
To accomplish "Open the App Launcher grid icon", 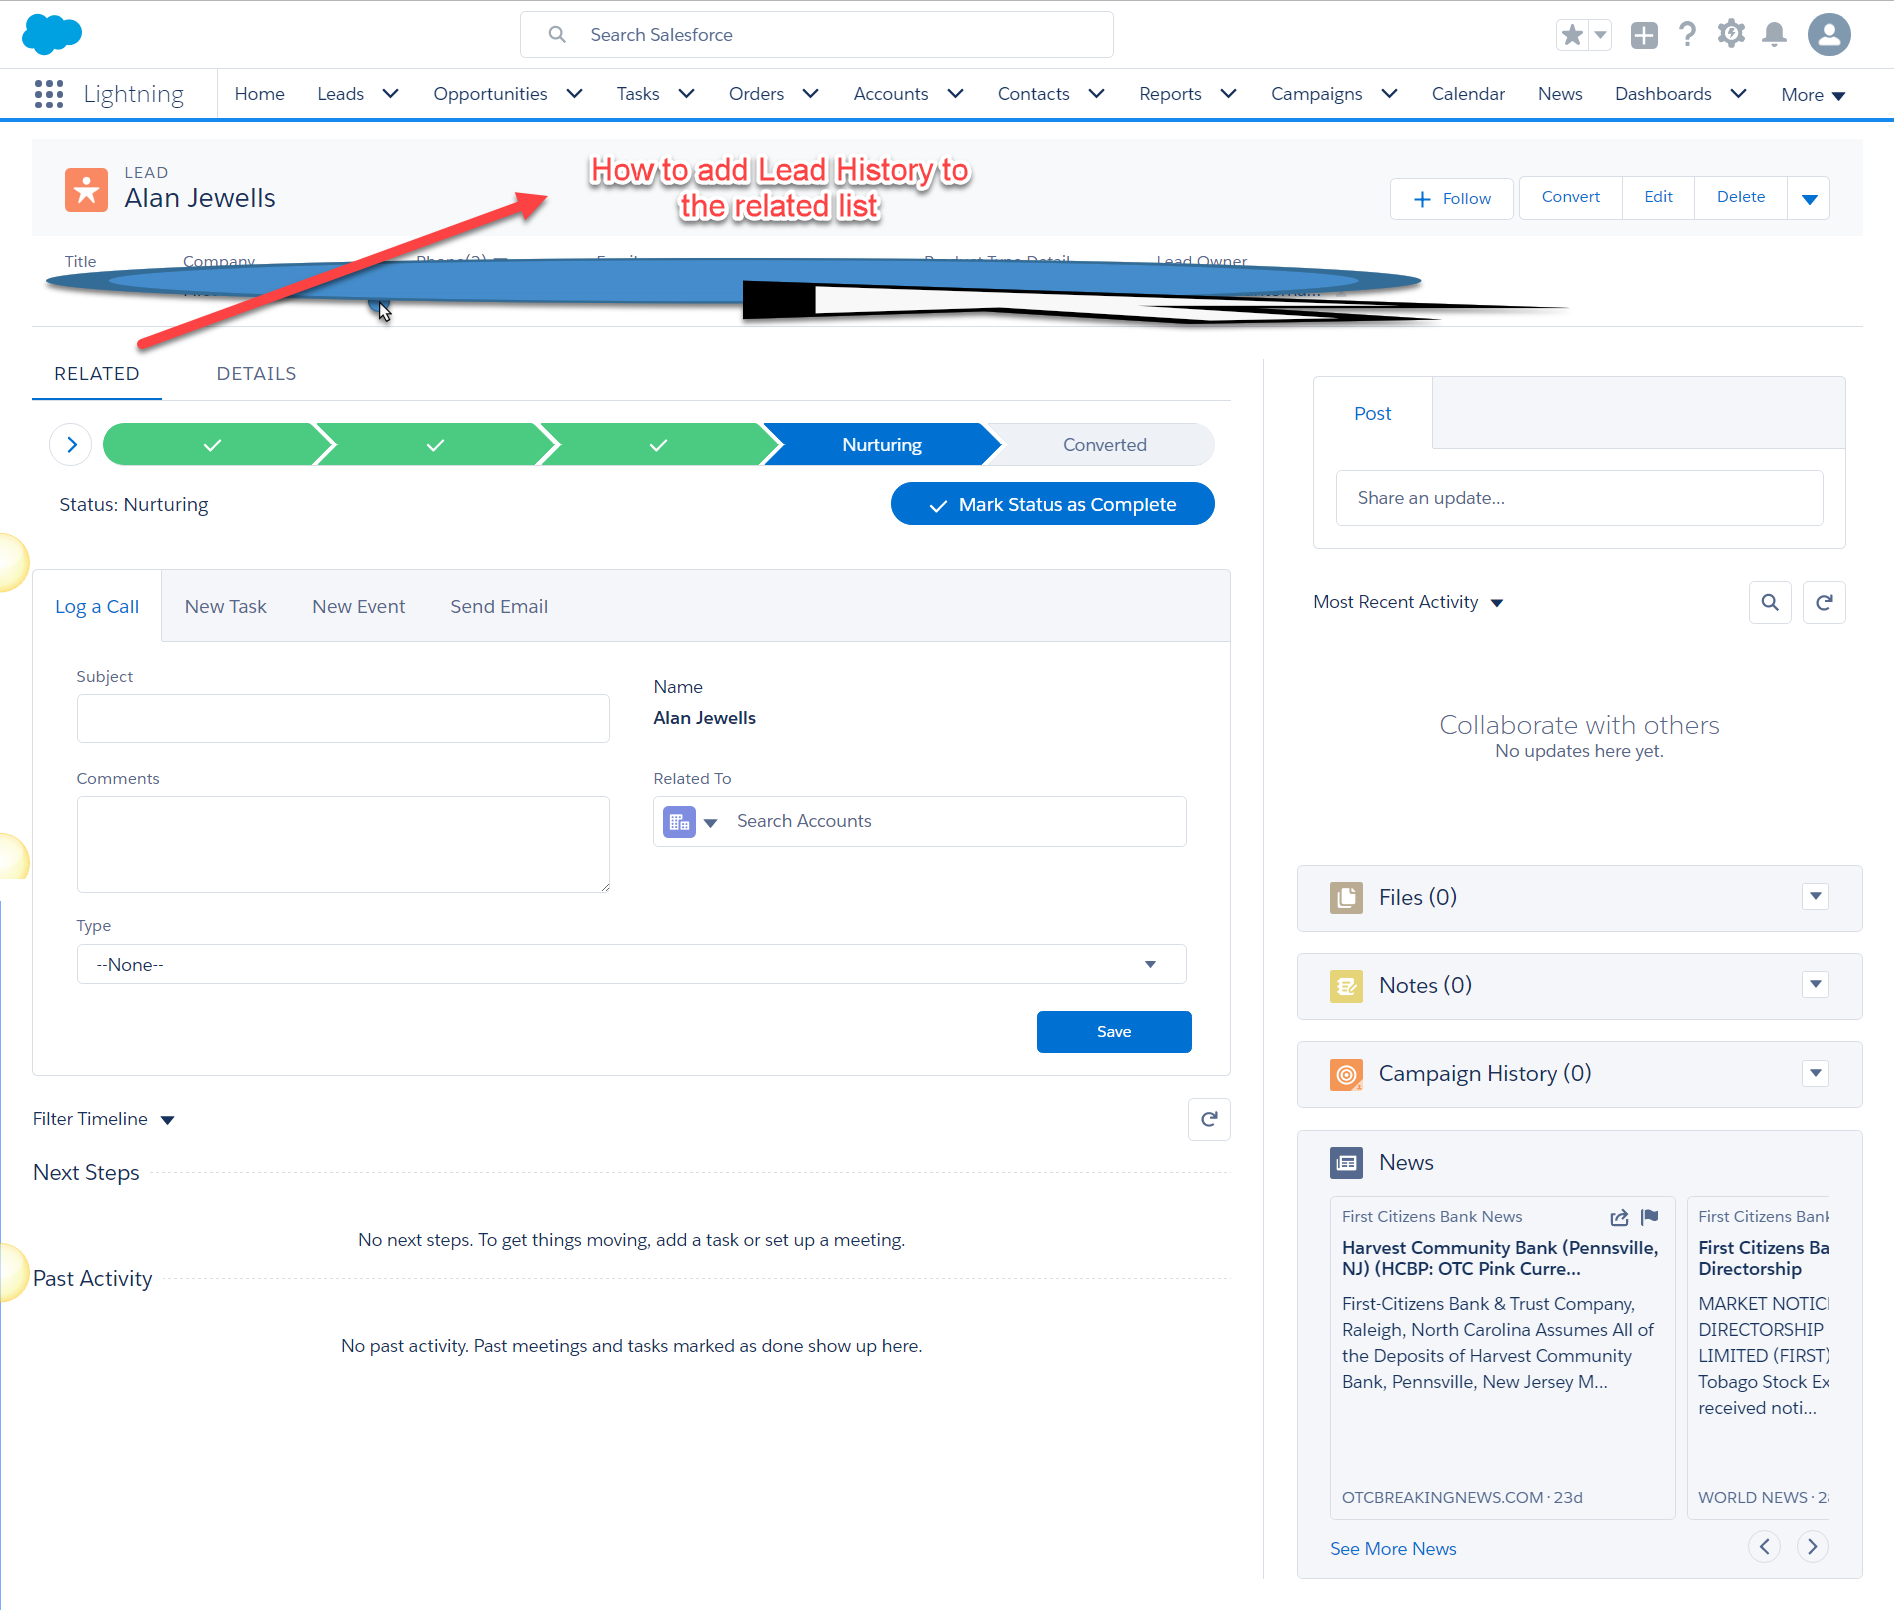I will tap(49, 94).
